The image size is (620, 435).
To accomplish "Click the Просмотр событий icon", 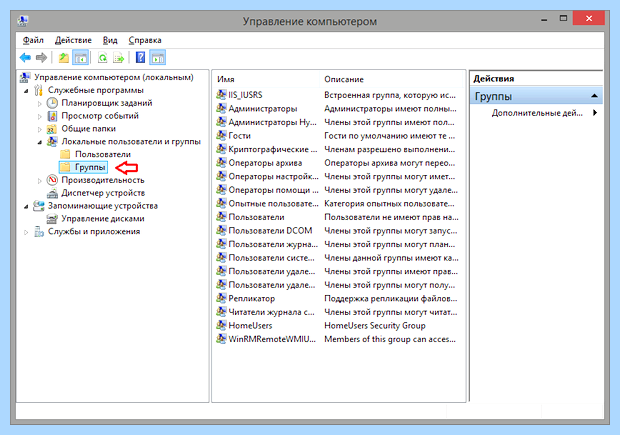I will click(52, 116).
